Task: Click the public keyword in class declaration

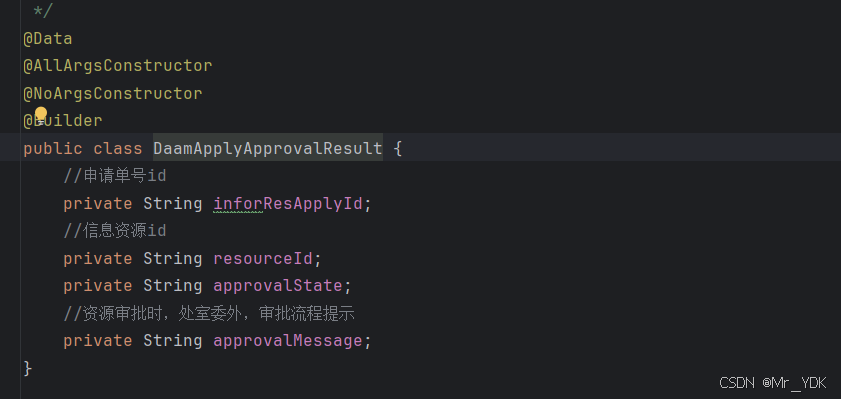Action: click(x=53, y=149)
